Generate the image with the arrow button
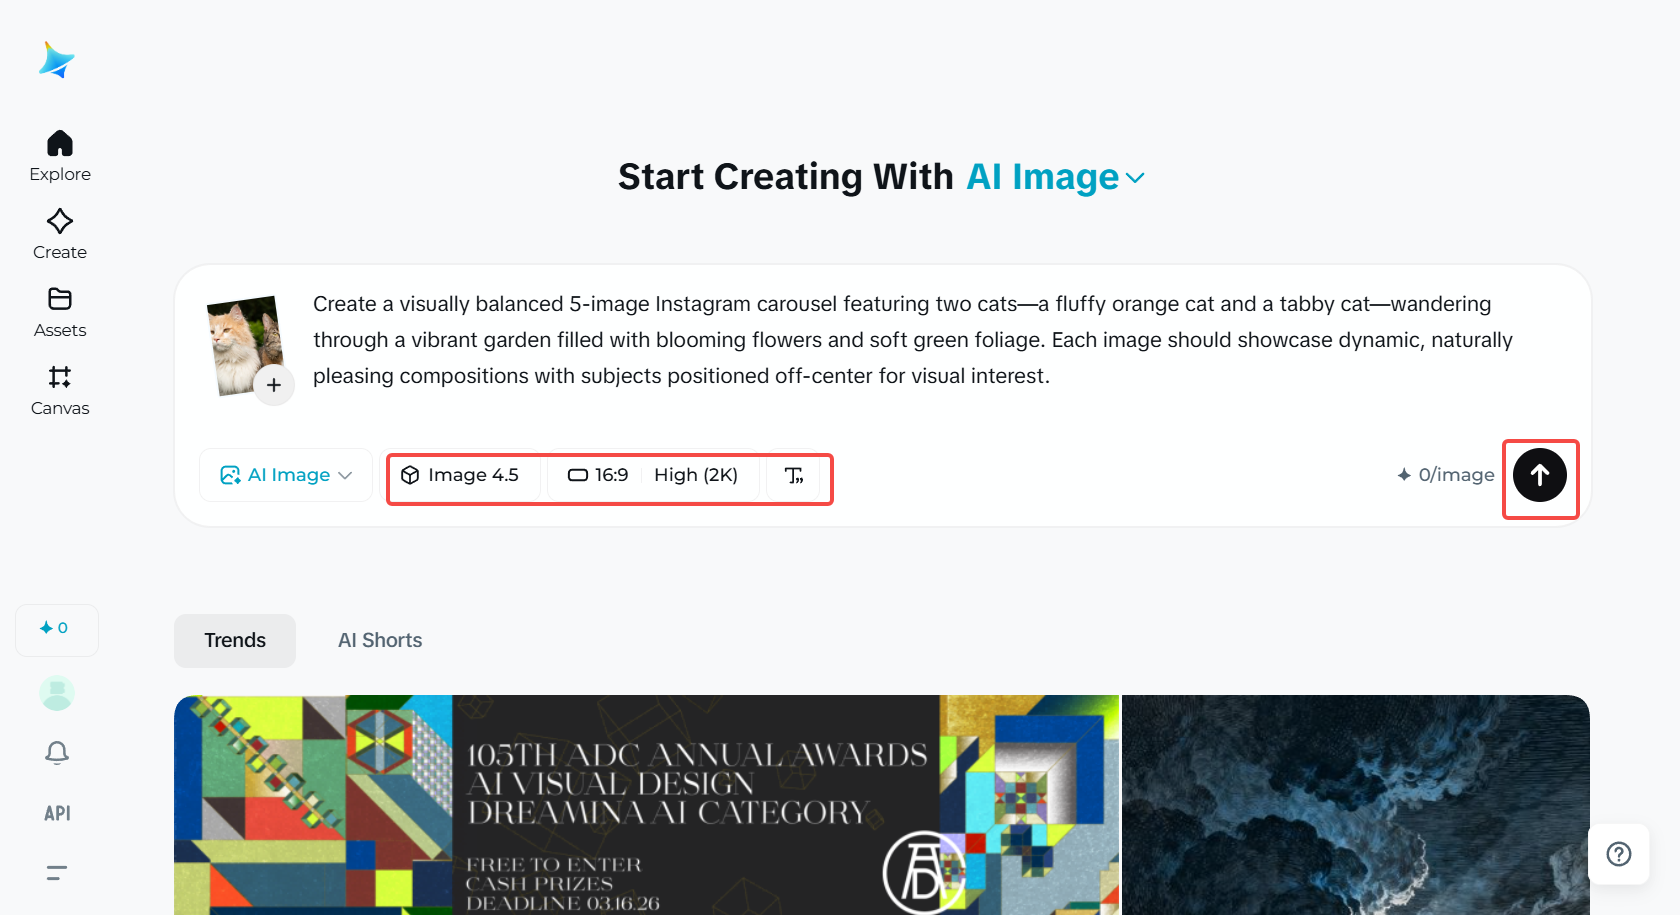The height and width of the screenshot is (915, 1680). (x=1540, y=477)
